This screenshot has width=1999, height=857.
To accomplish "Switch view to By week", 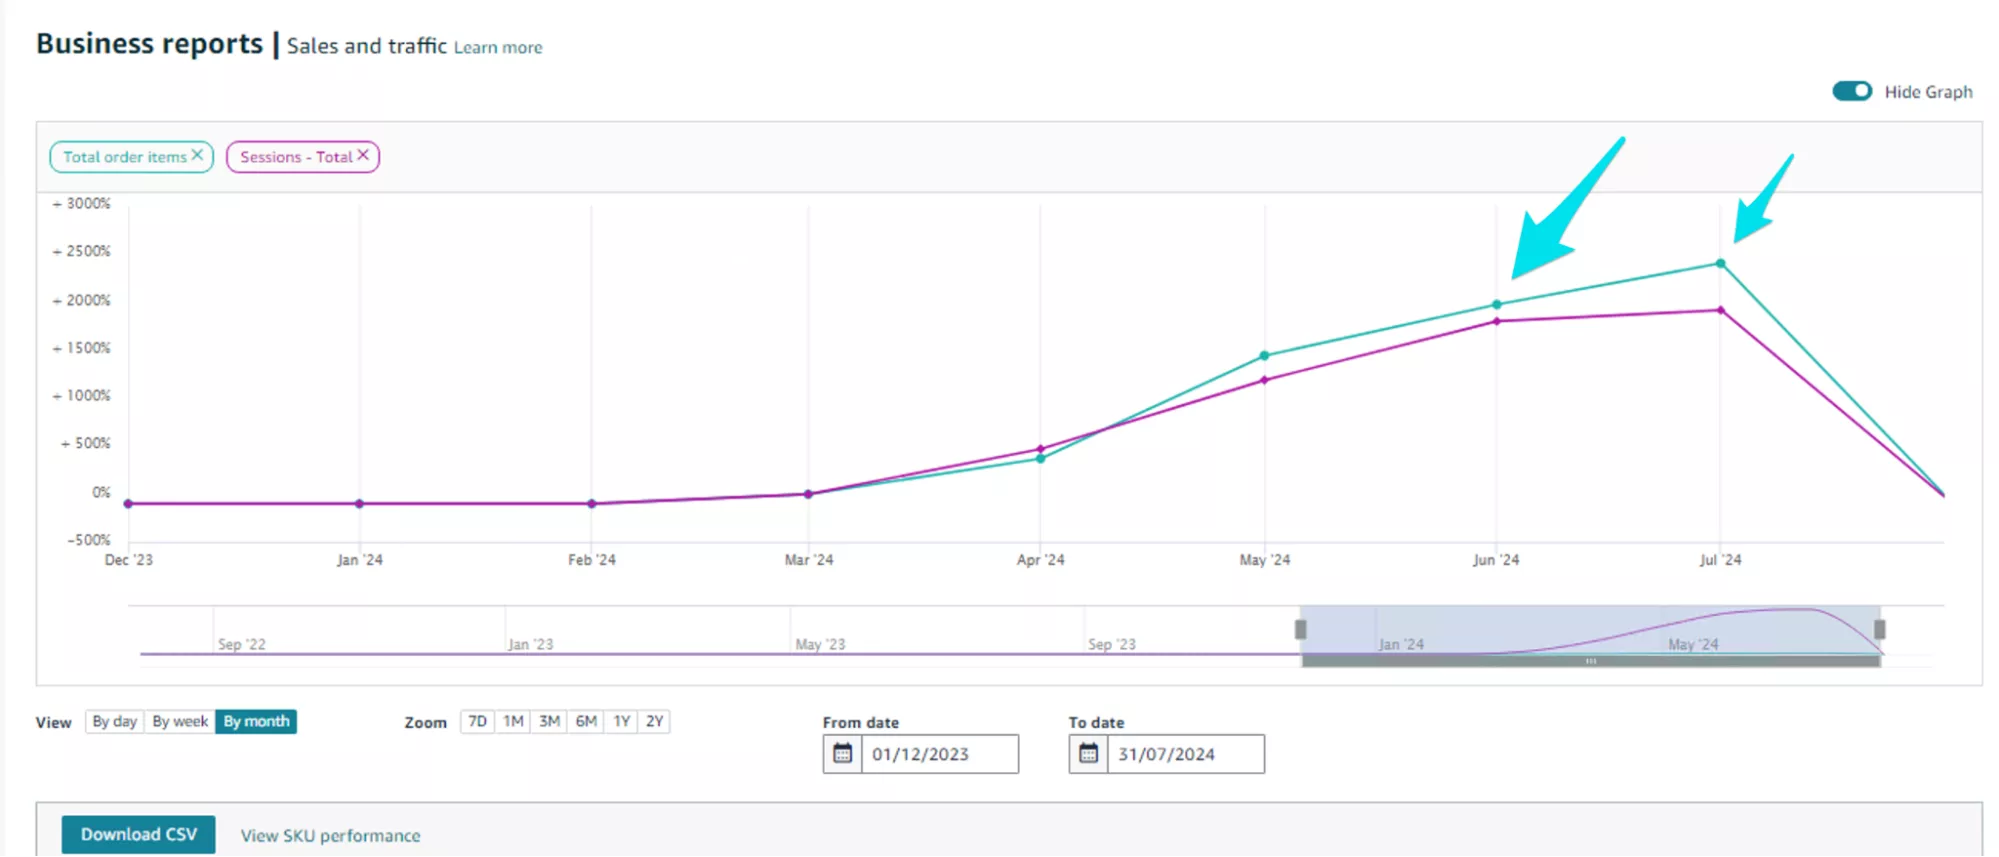I will (x=180, y=721).
